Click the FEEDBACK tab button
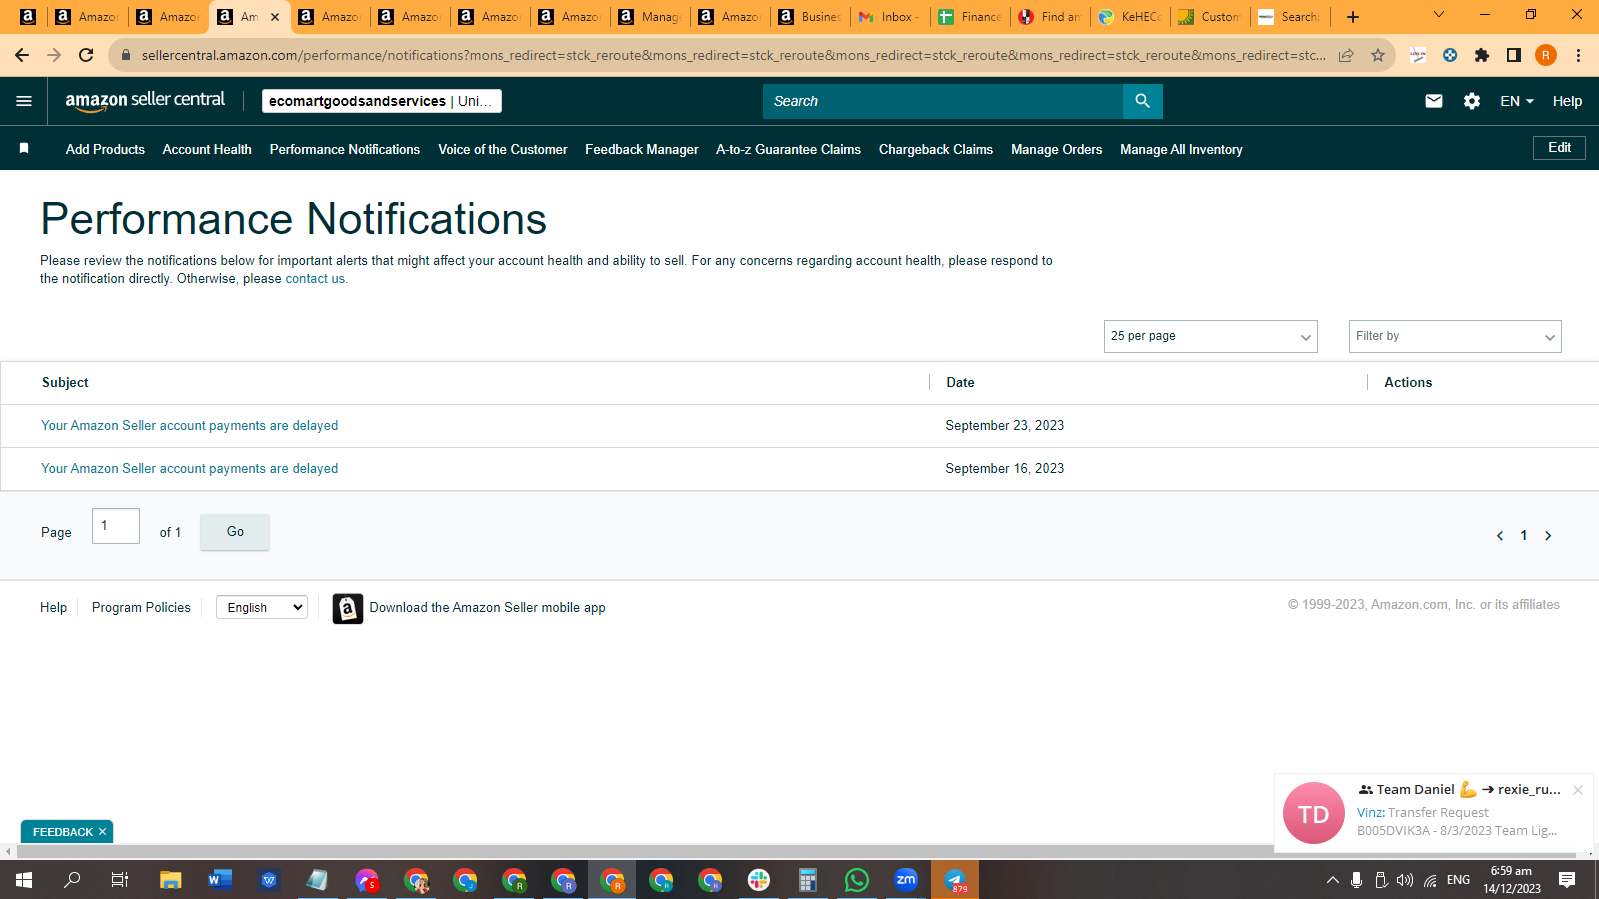The width and height of the screenshot is (1599, 899). pyautogui.click(x=63, y=832)
